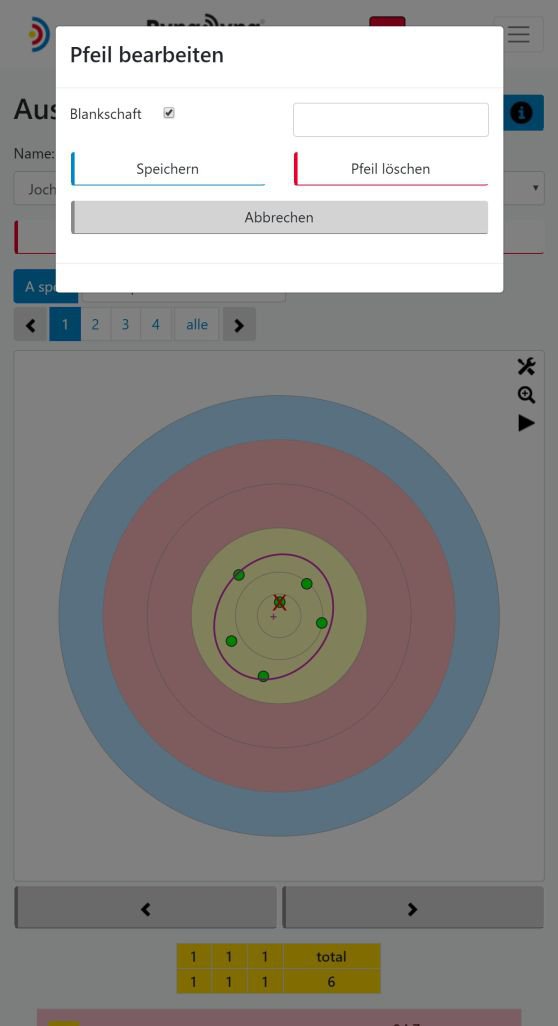Viewport: 558px width, 1026px height.
Task: Click the Abbrechen button
Action: pyautogui.click(x=279, y=217)
